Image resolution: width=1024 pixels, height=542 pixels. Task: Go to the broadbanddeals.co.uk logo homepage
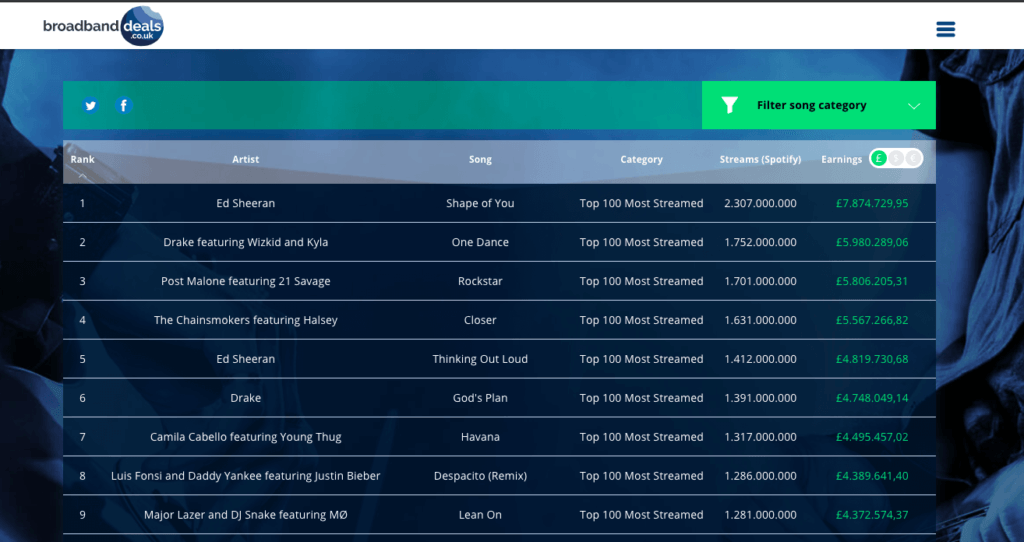[x=103, y=26]
